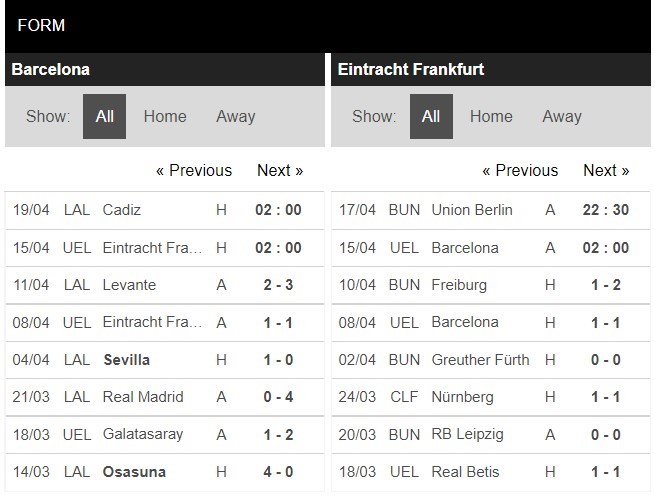The image size is (655, 498).
Task: Go to Eintracht Frankfurt's « Previous matches
Action: pos(520,170)
